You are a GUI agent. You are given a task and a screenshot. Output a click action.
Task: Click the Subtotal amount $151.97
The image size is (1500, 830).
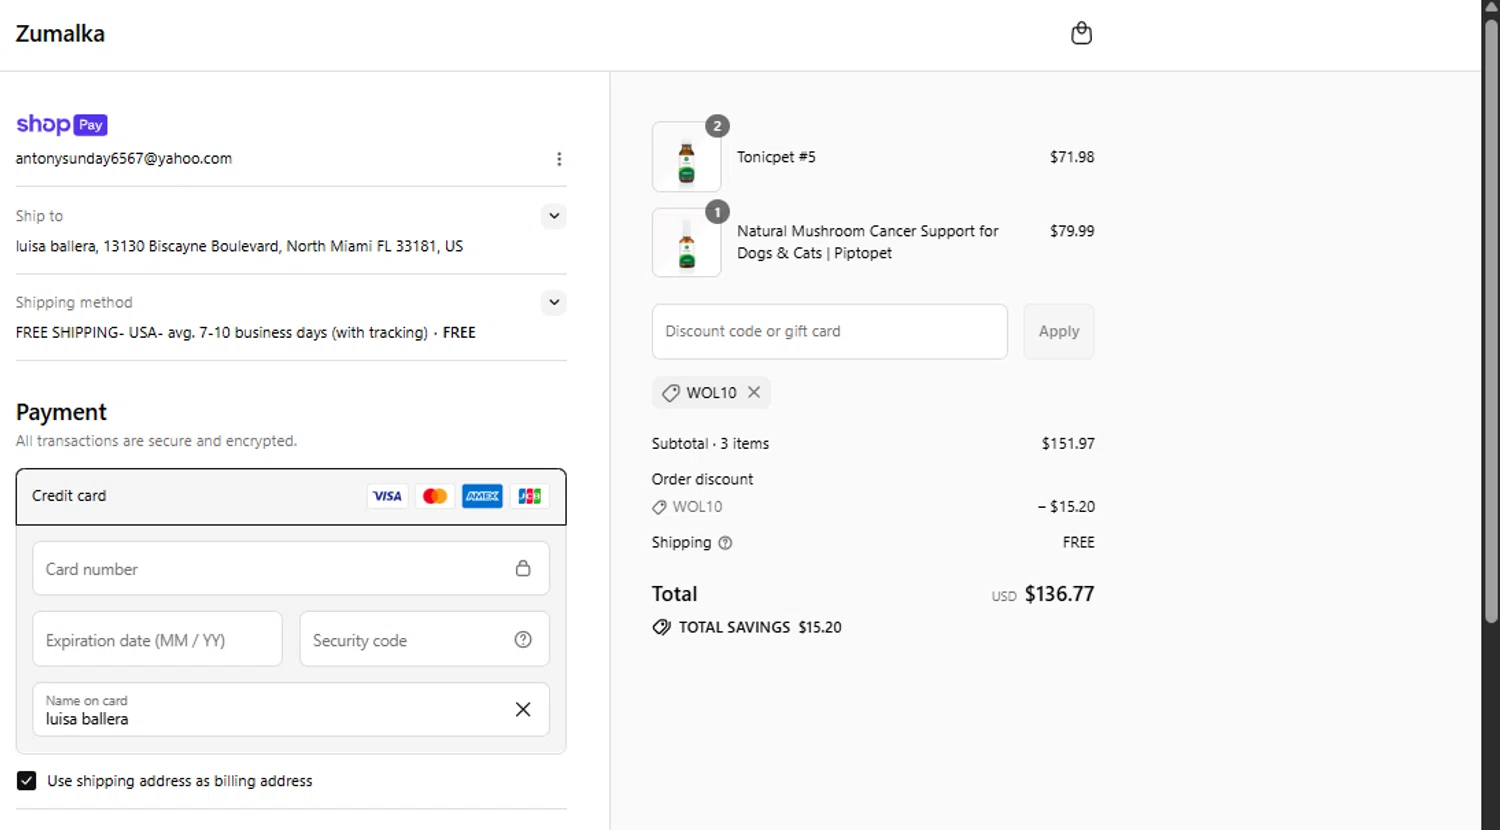click(1068, 443)
